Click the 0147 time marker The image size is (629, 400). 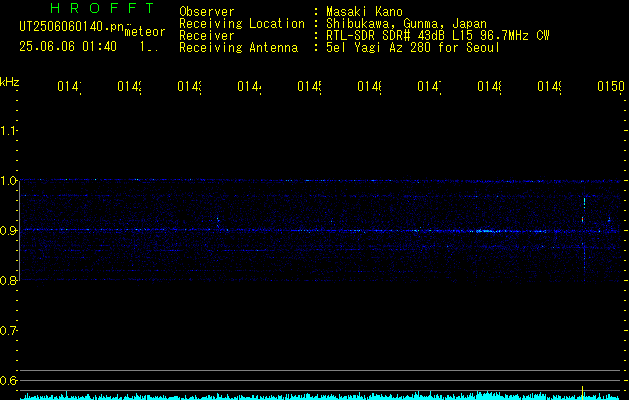coord(429,86)
